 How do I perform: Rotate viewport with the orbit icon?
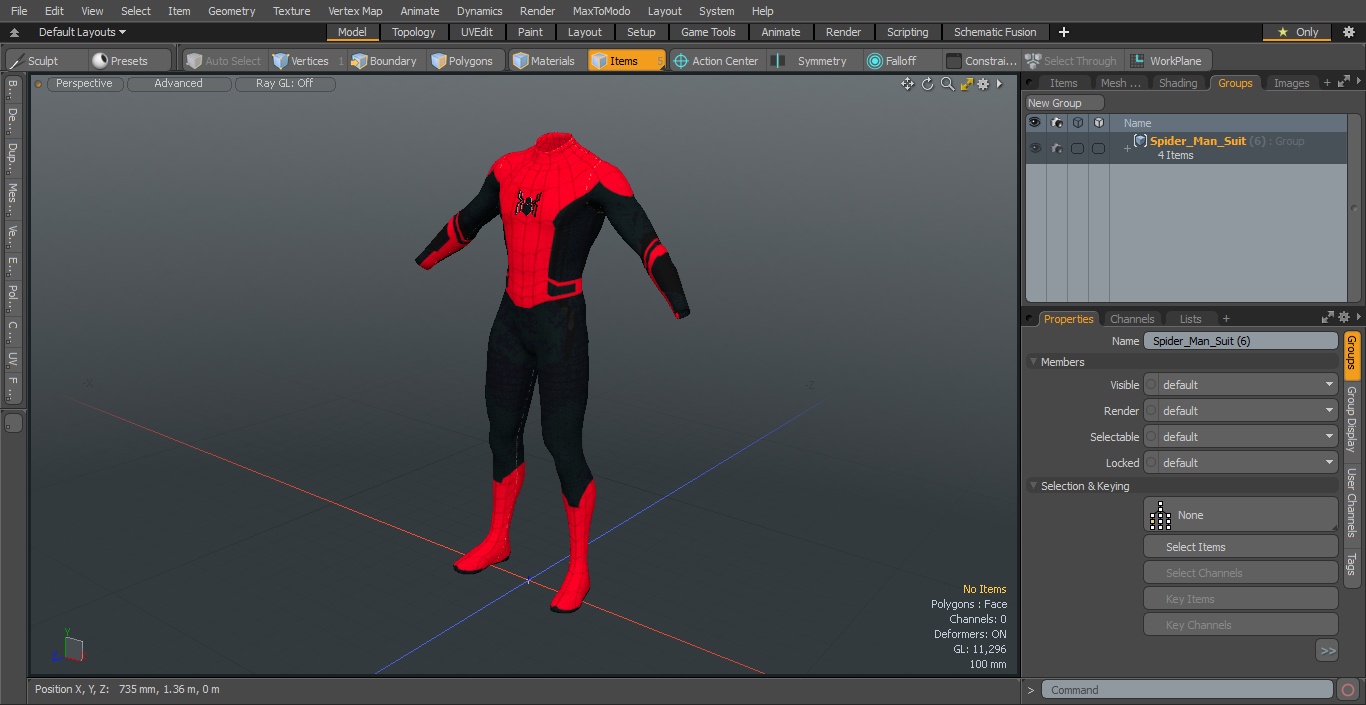click(x=927, y=84)
